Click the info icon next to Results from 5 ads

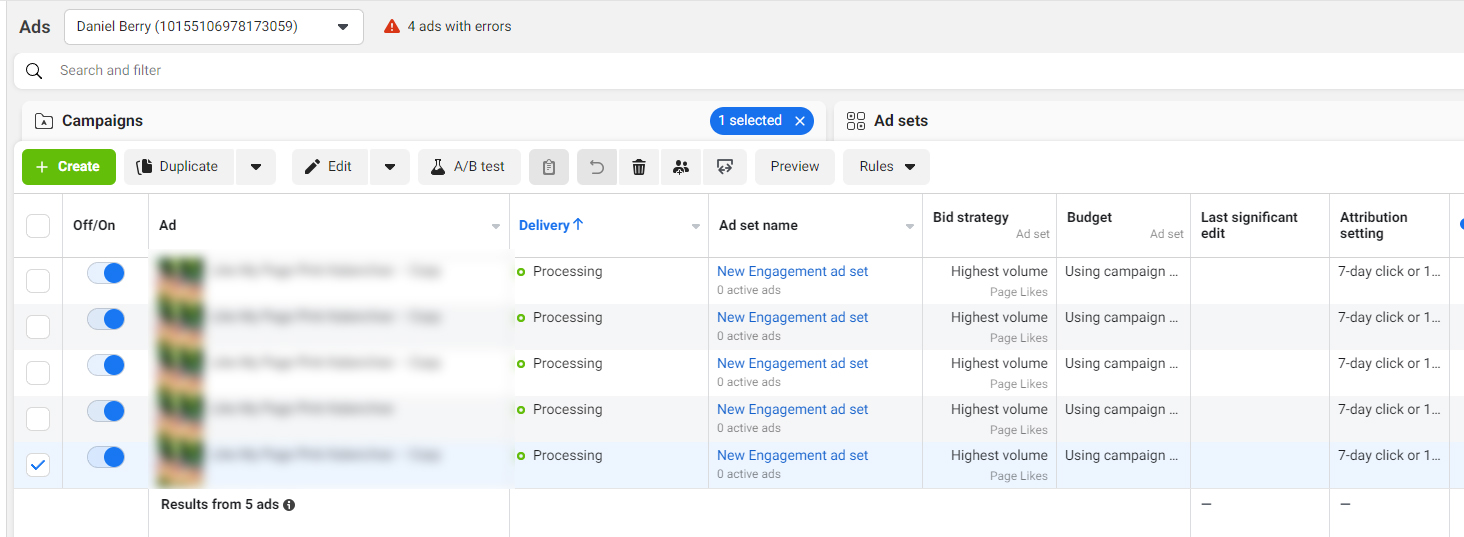pyautogui.click(x=289, y=505)
